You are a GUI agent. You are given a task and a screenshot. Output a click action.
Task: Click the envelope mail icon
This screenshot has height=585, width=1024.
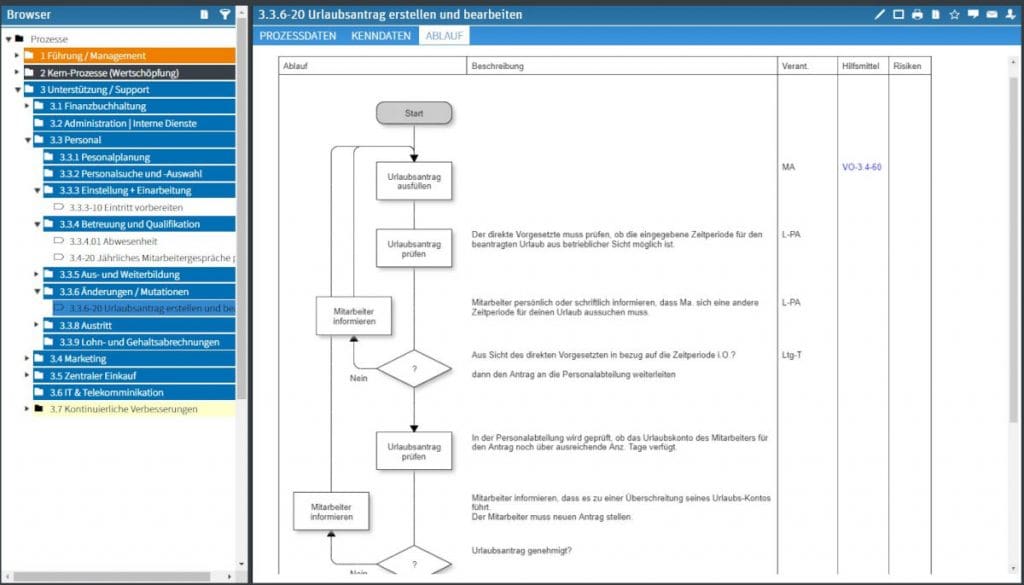pos(992,14)
